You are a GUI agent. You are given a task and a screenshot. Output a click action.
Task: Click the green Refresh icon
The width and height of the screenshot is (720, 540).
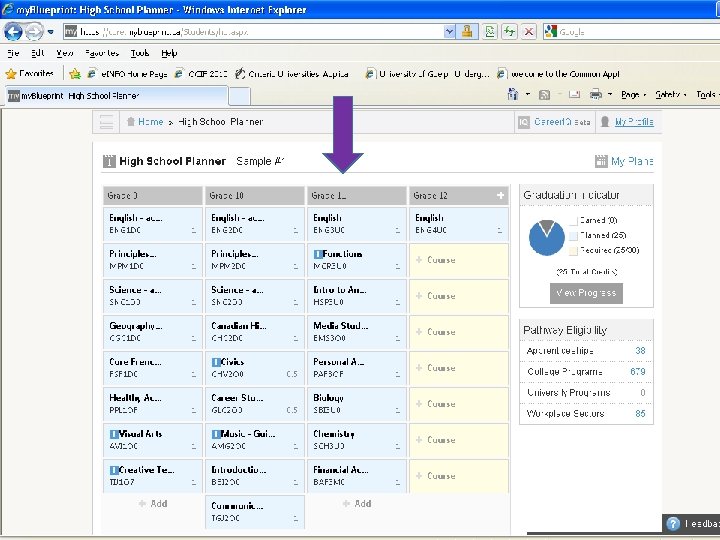pyautogui.click(x=509, y=32)
